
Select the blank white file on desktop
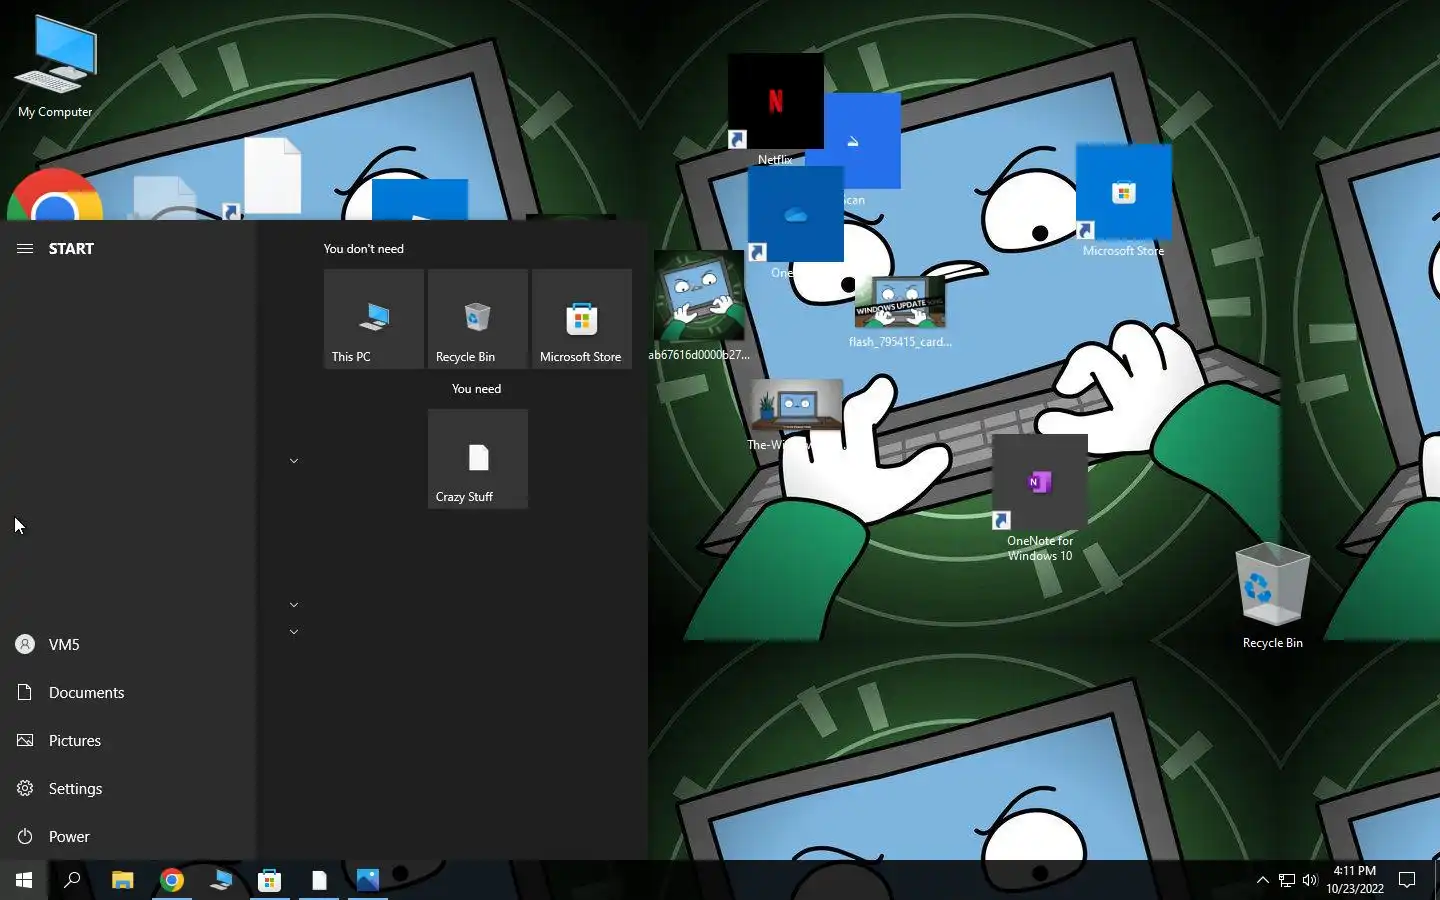tap(273, 175)
